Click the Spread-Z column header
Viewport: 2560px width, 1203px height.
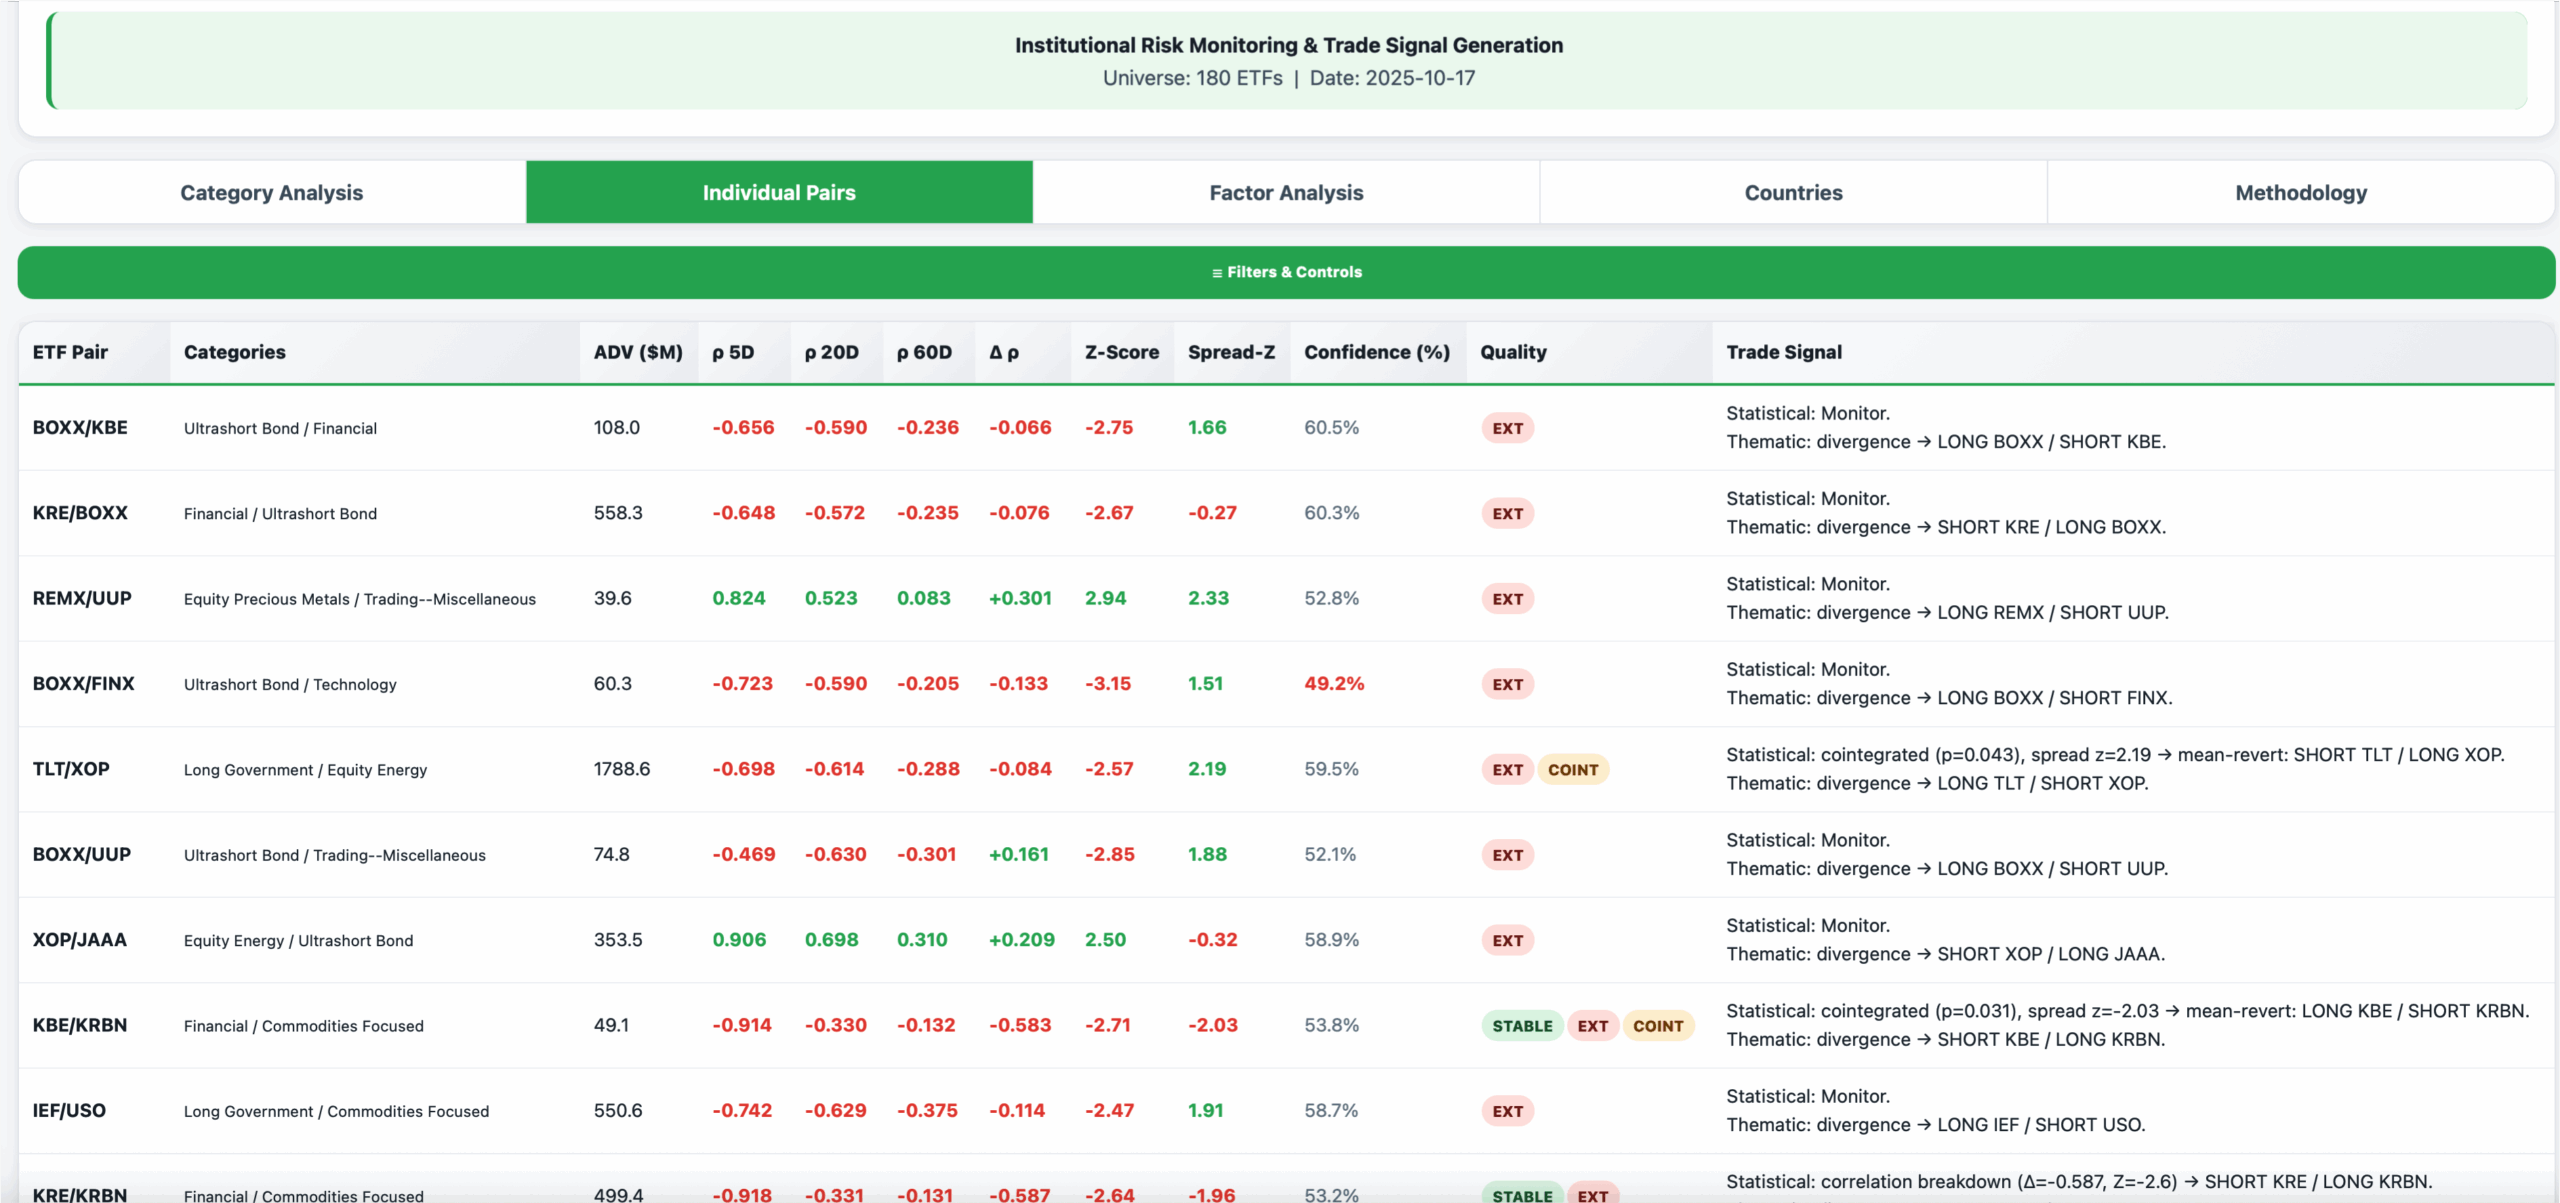click(x=1231, y=352)
